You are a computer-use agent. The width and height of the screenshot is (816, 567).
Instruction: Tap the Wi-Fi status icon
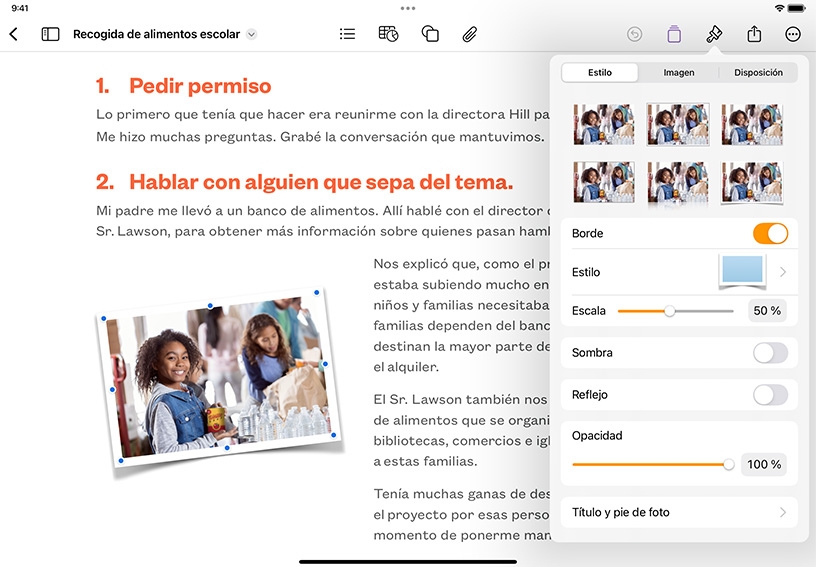pyautogui.click(x=779, y=8)
